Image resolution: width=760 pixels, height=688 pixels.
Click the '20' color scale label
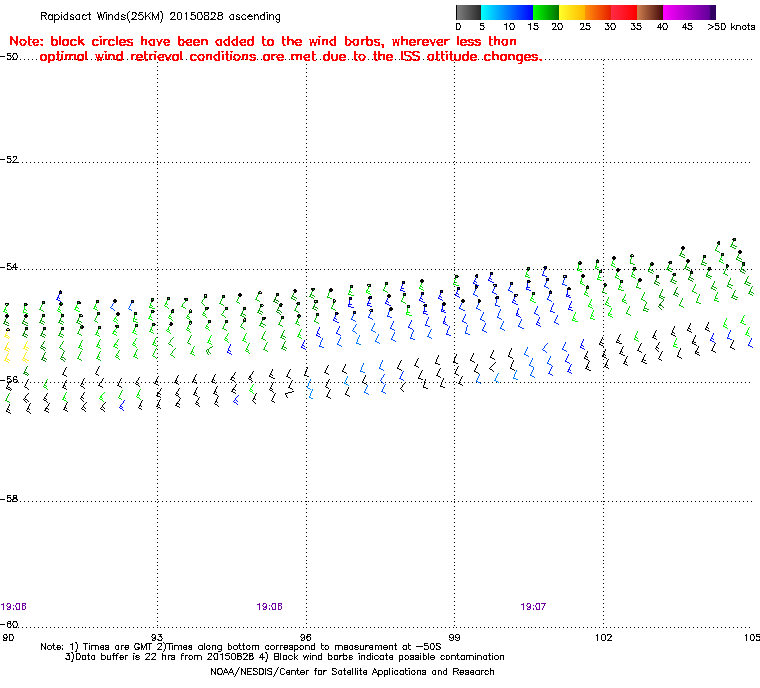(557, 27)
